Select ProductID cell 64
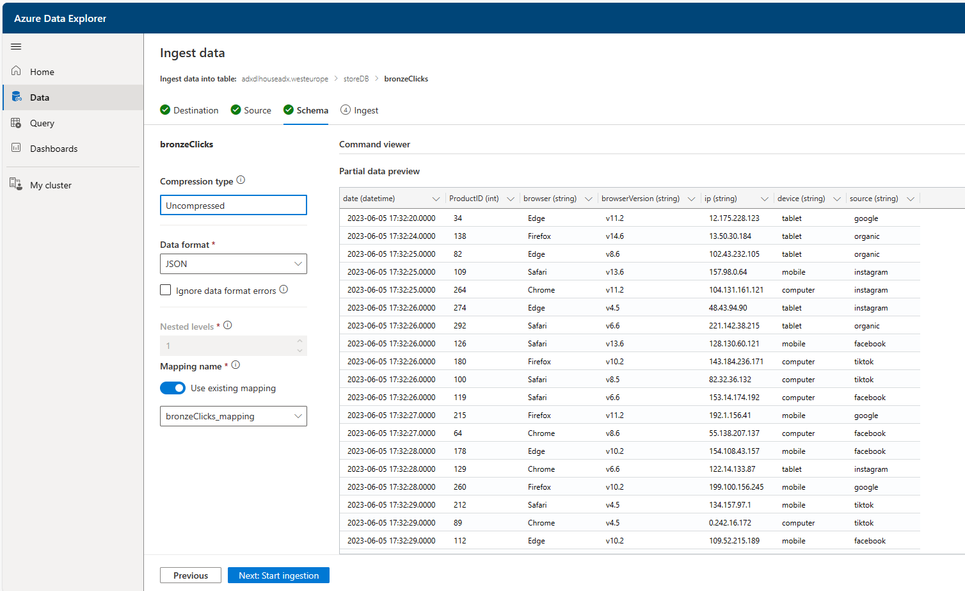The width and height of the screenshot is (965, 591). (x=458, y=433)
